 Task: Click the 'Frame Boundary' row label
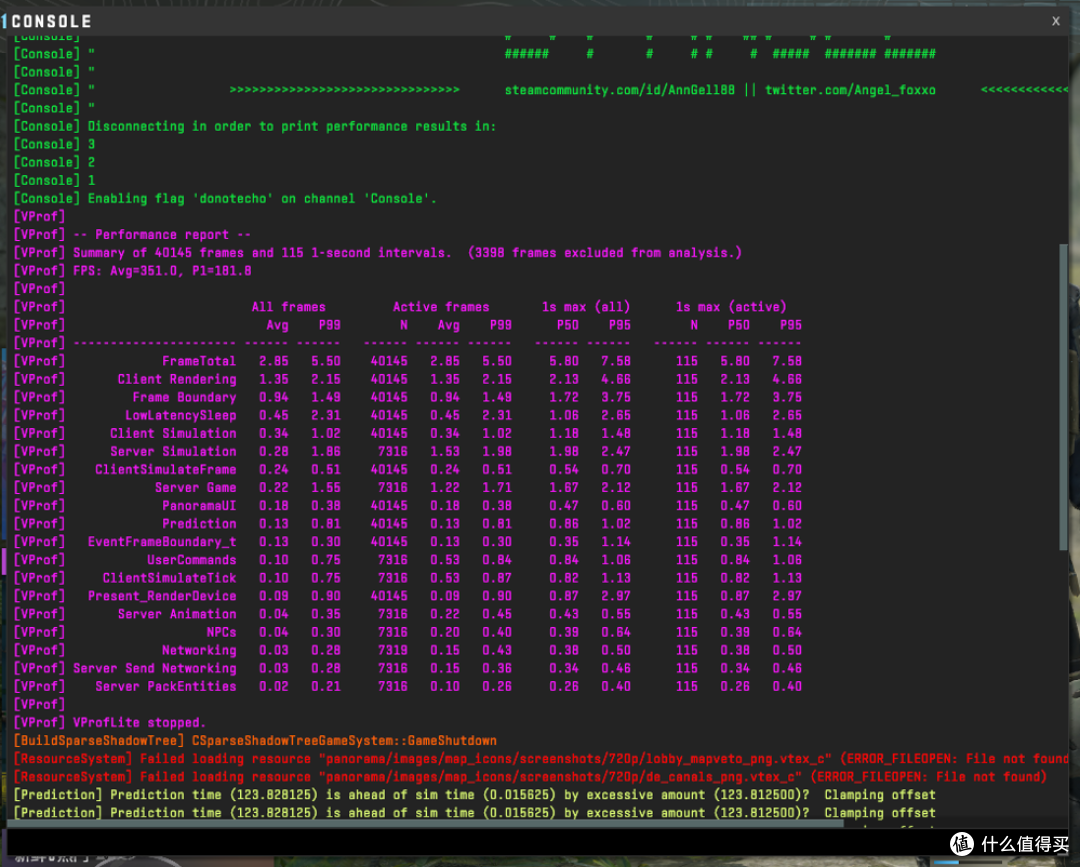click(184, 397)
